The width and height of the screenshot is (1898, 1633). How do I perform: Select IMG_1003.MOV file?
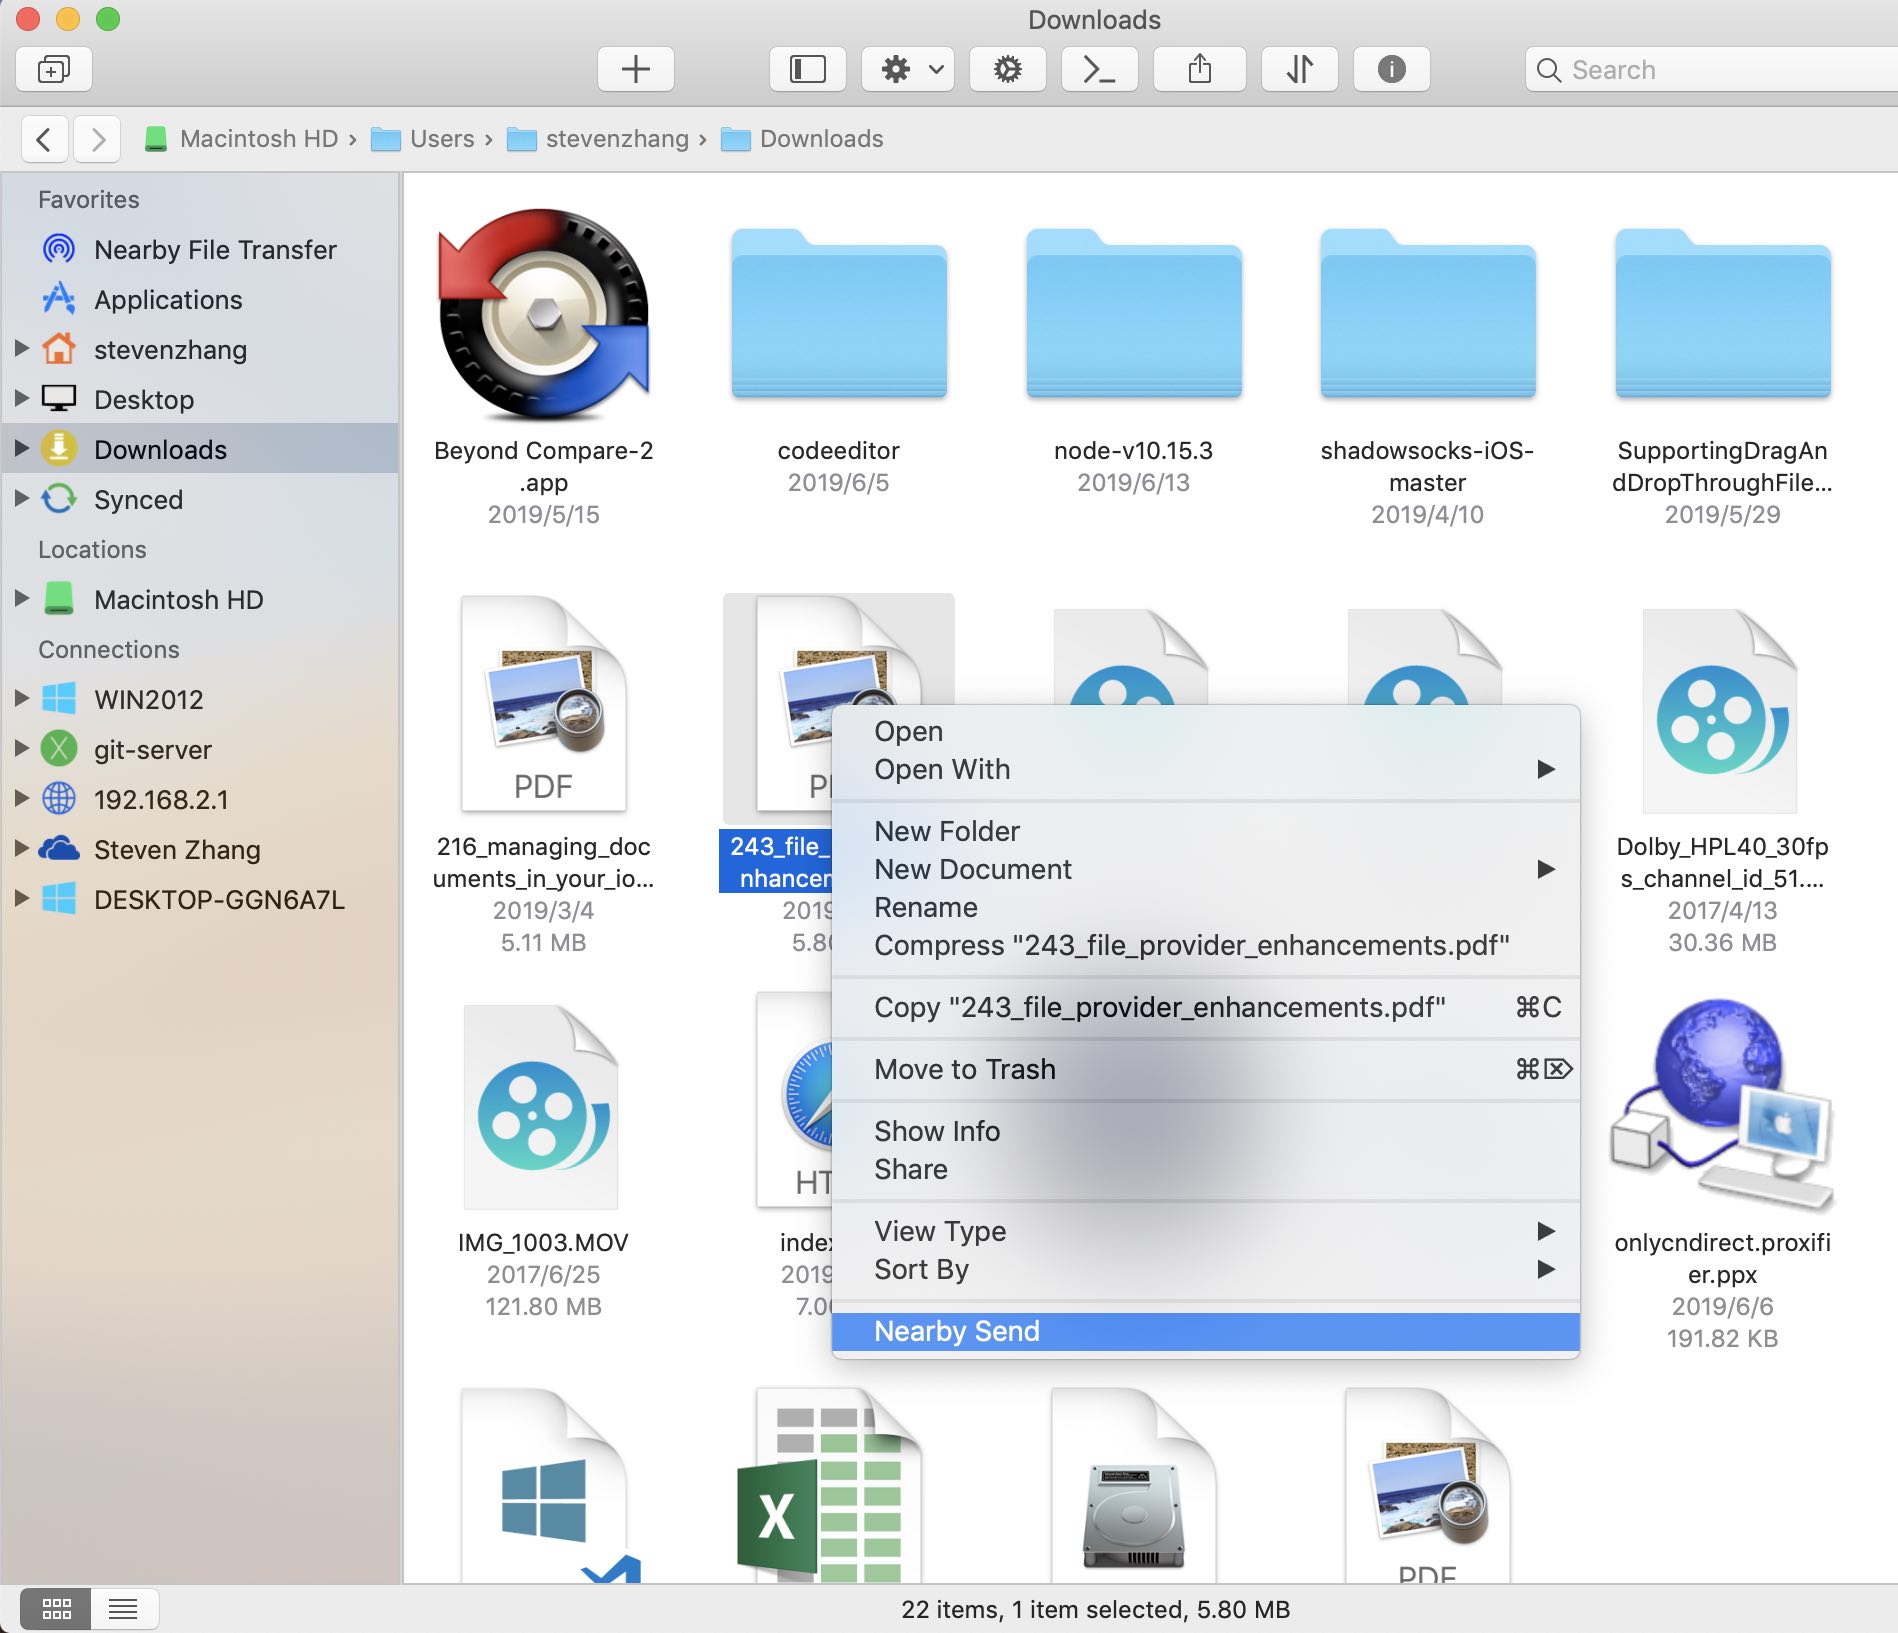541,1107
